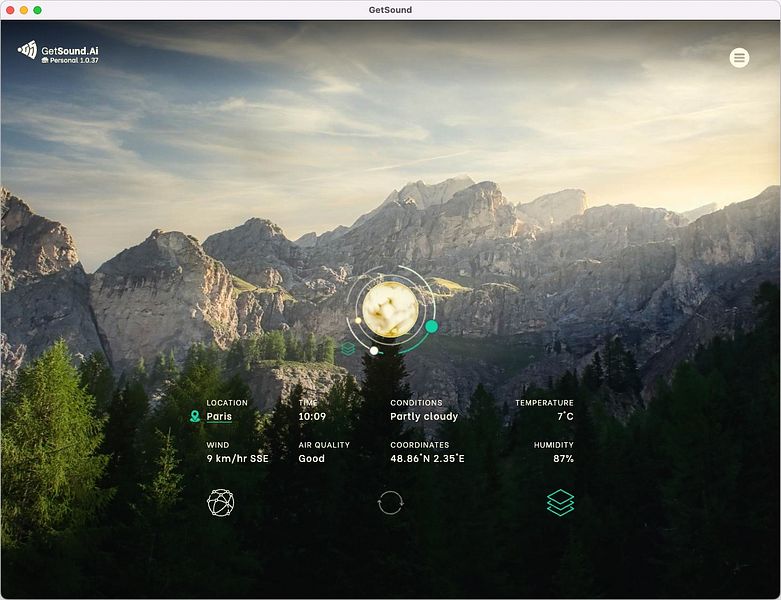Select the large green dot on orbit ring
781x600 pixels.
pos(431,327)
